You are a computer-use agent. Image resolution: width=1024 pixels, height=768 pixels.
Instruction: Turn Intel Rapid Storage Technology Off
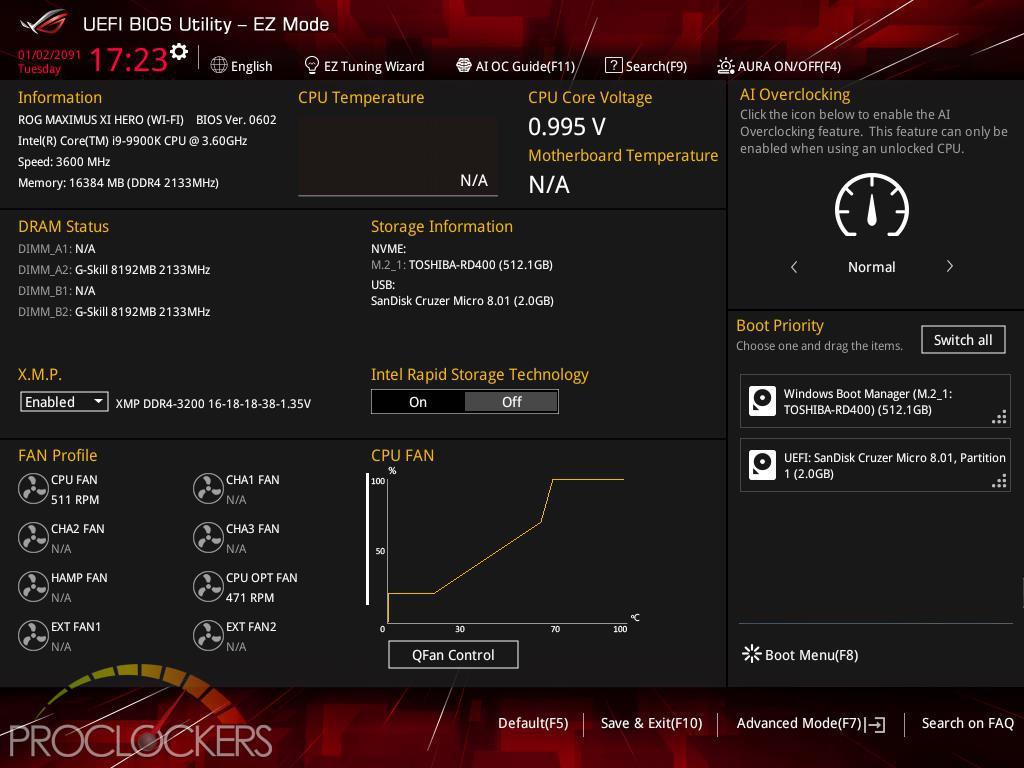coord(511,402)
